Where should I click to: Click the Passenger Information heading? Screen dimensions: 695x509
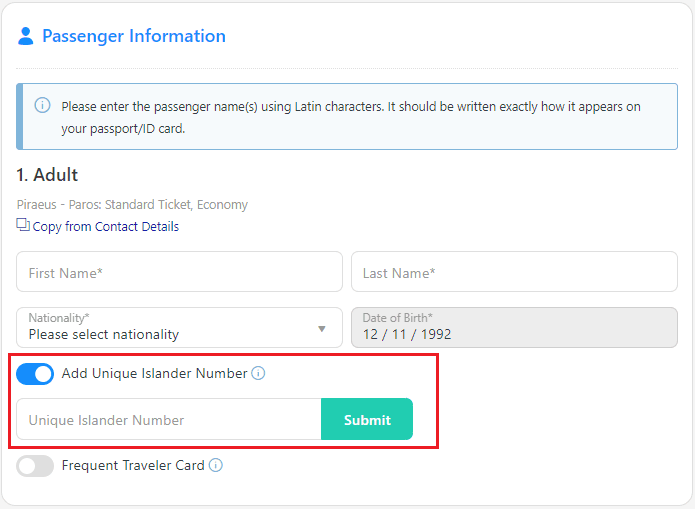click(134, 36)
